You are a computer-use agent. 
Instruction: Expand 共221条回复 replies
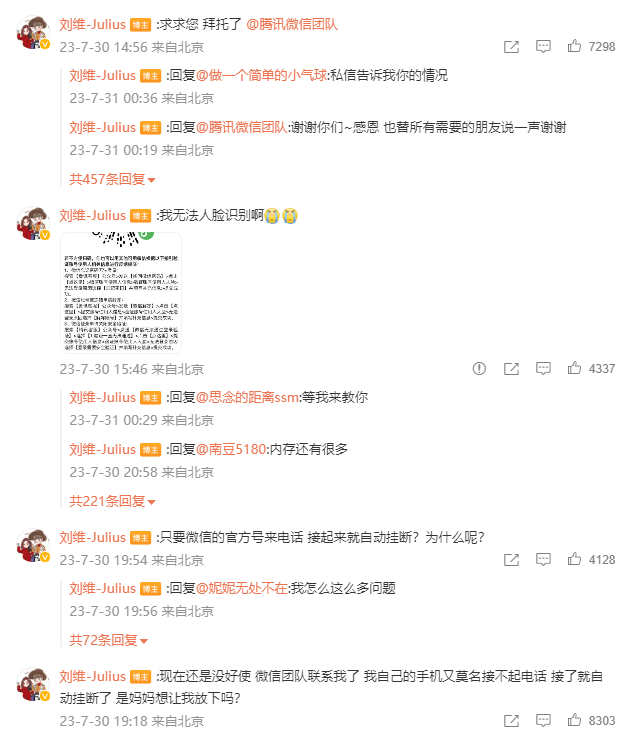[112, 501]
